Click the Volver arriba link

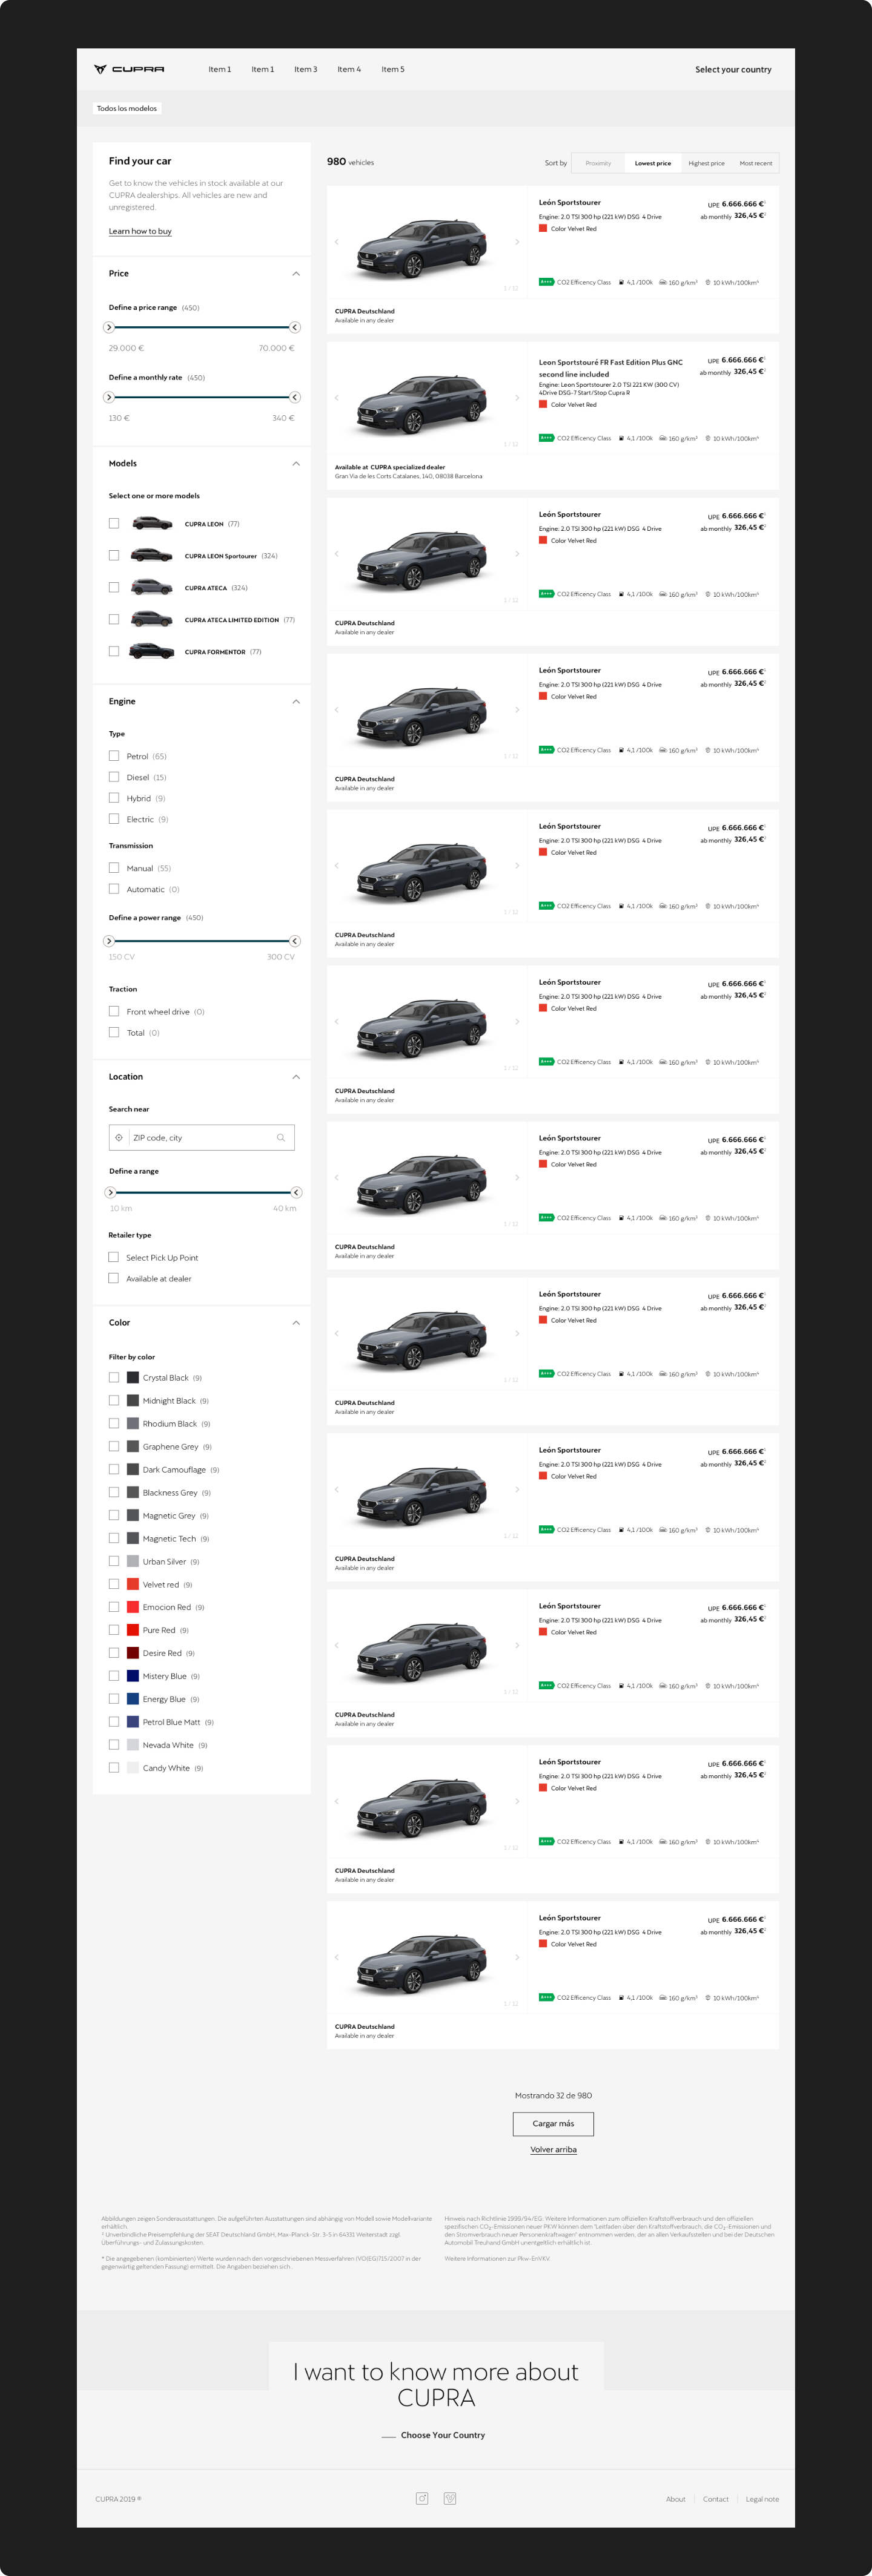[553, 2150]
